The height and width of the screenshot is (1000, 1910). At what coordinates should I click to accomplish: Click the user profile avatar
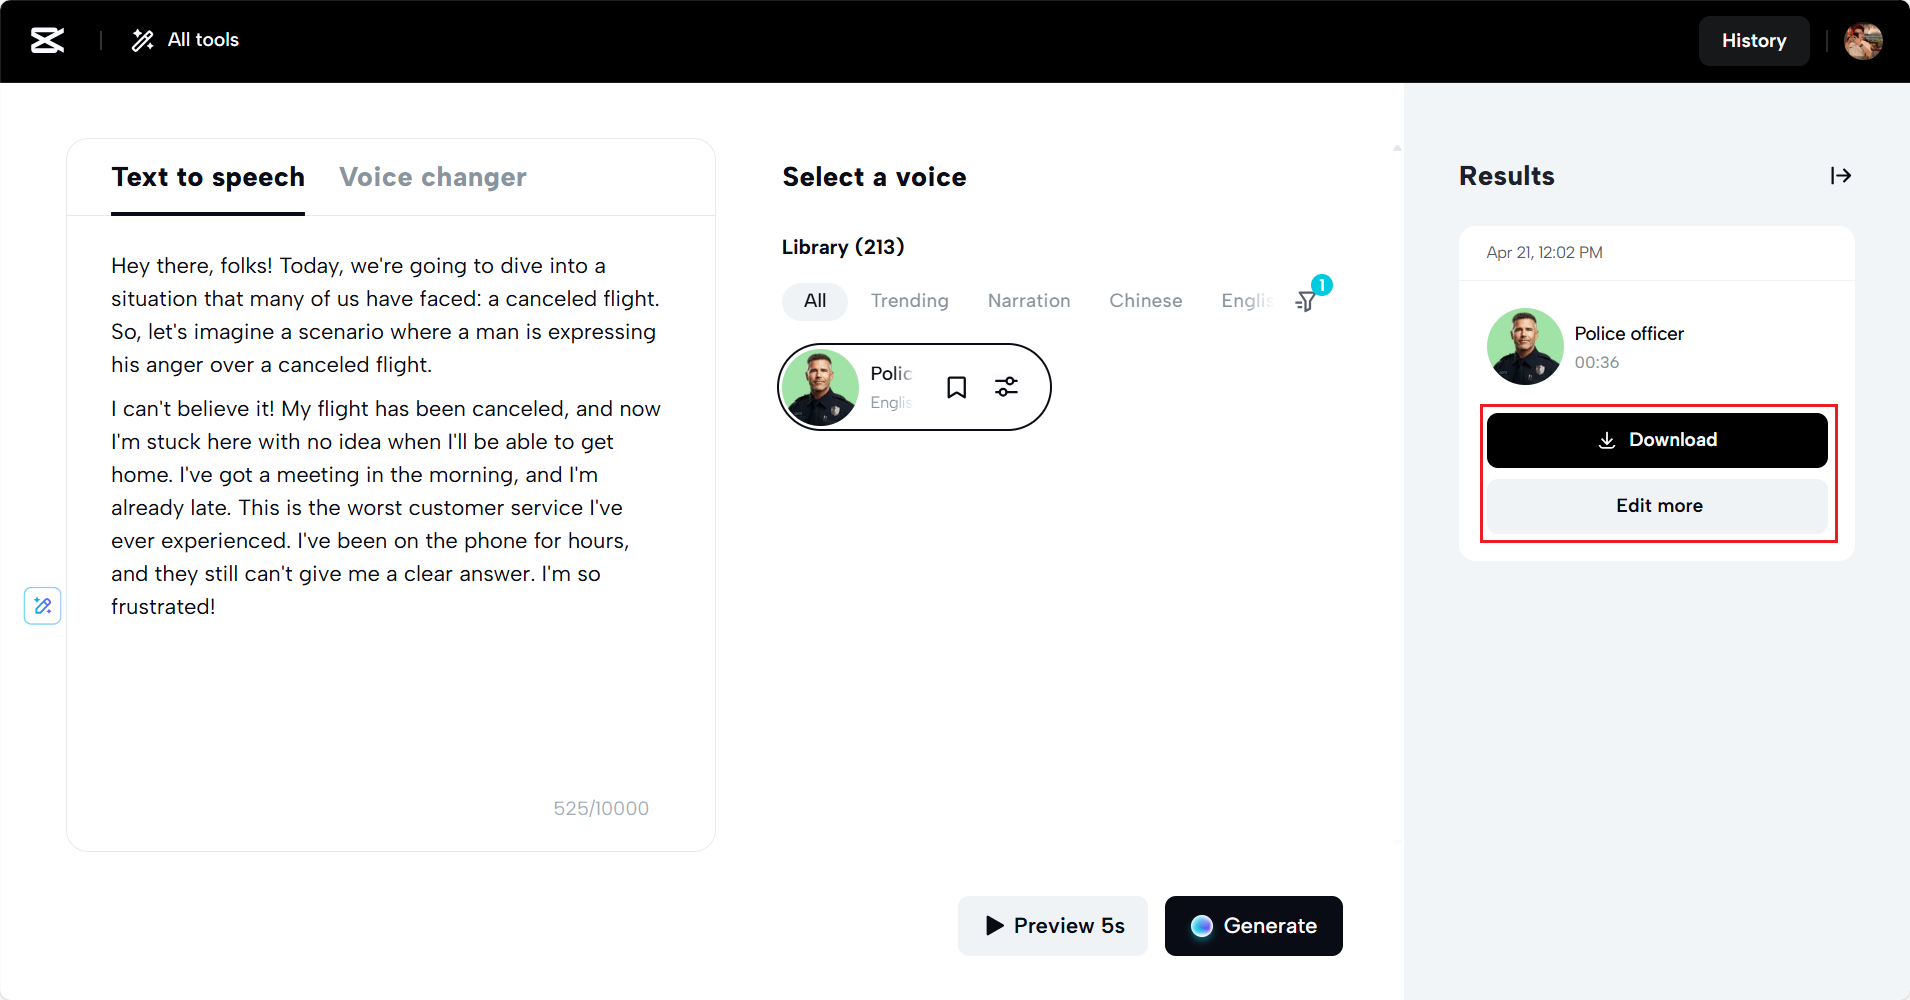pos(1862,41)
